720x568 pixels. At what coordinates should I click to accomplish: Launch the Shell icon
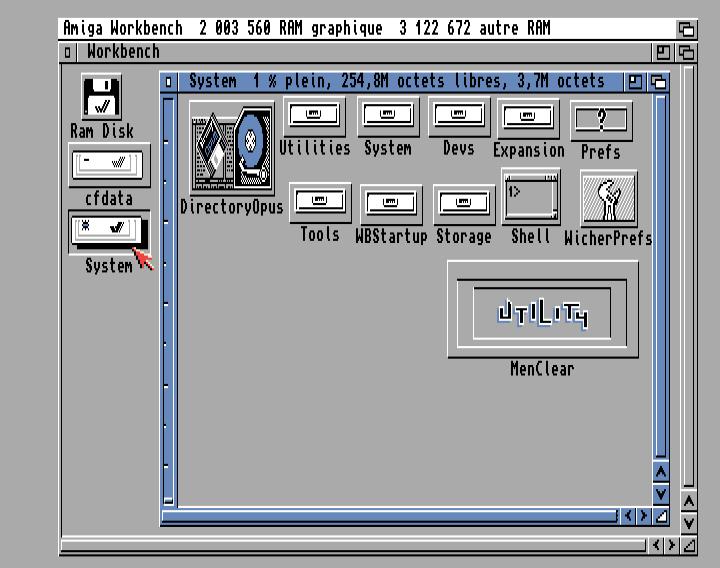531,197
